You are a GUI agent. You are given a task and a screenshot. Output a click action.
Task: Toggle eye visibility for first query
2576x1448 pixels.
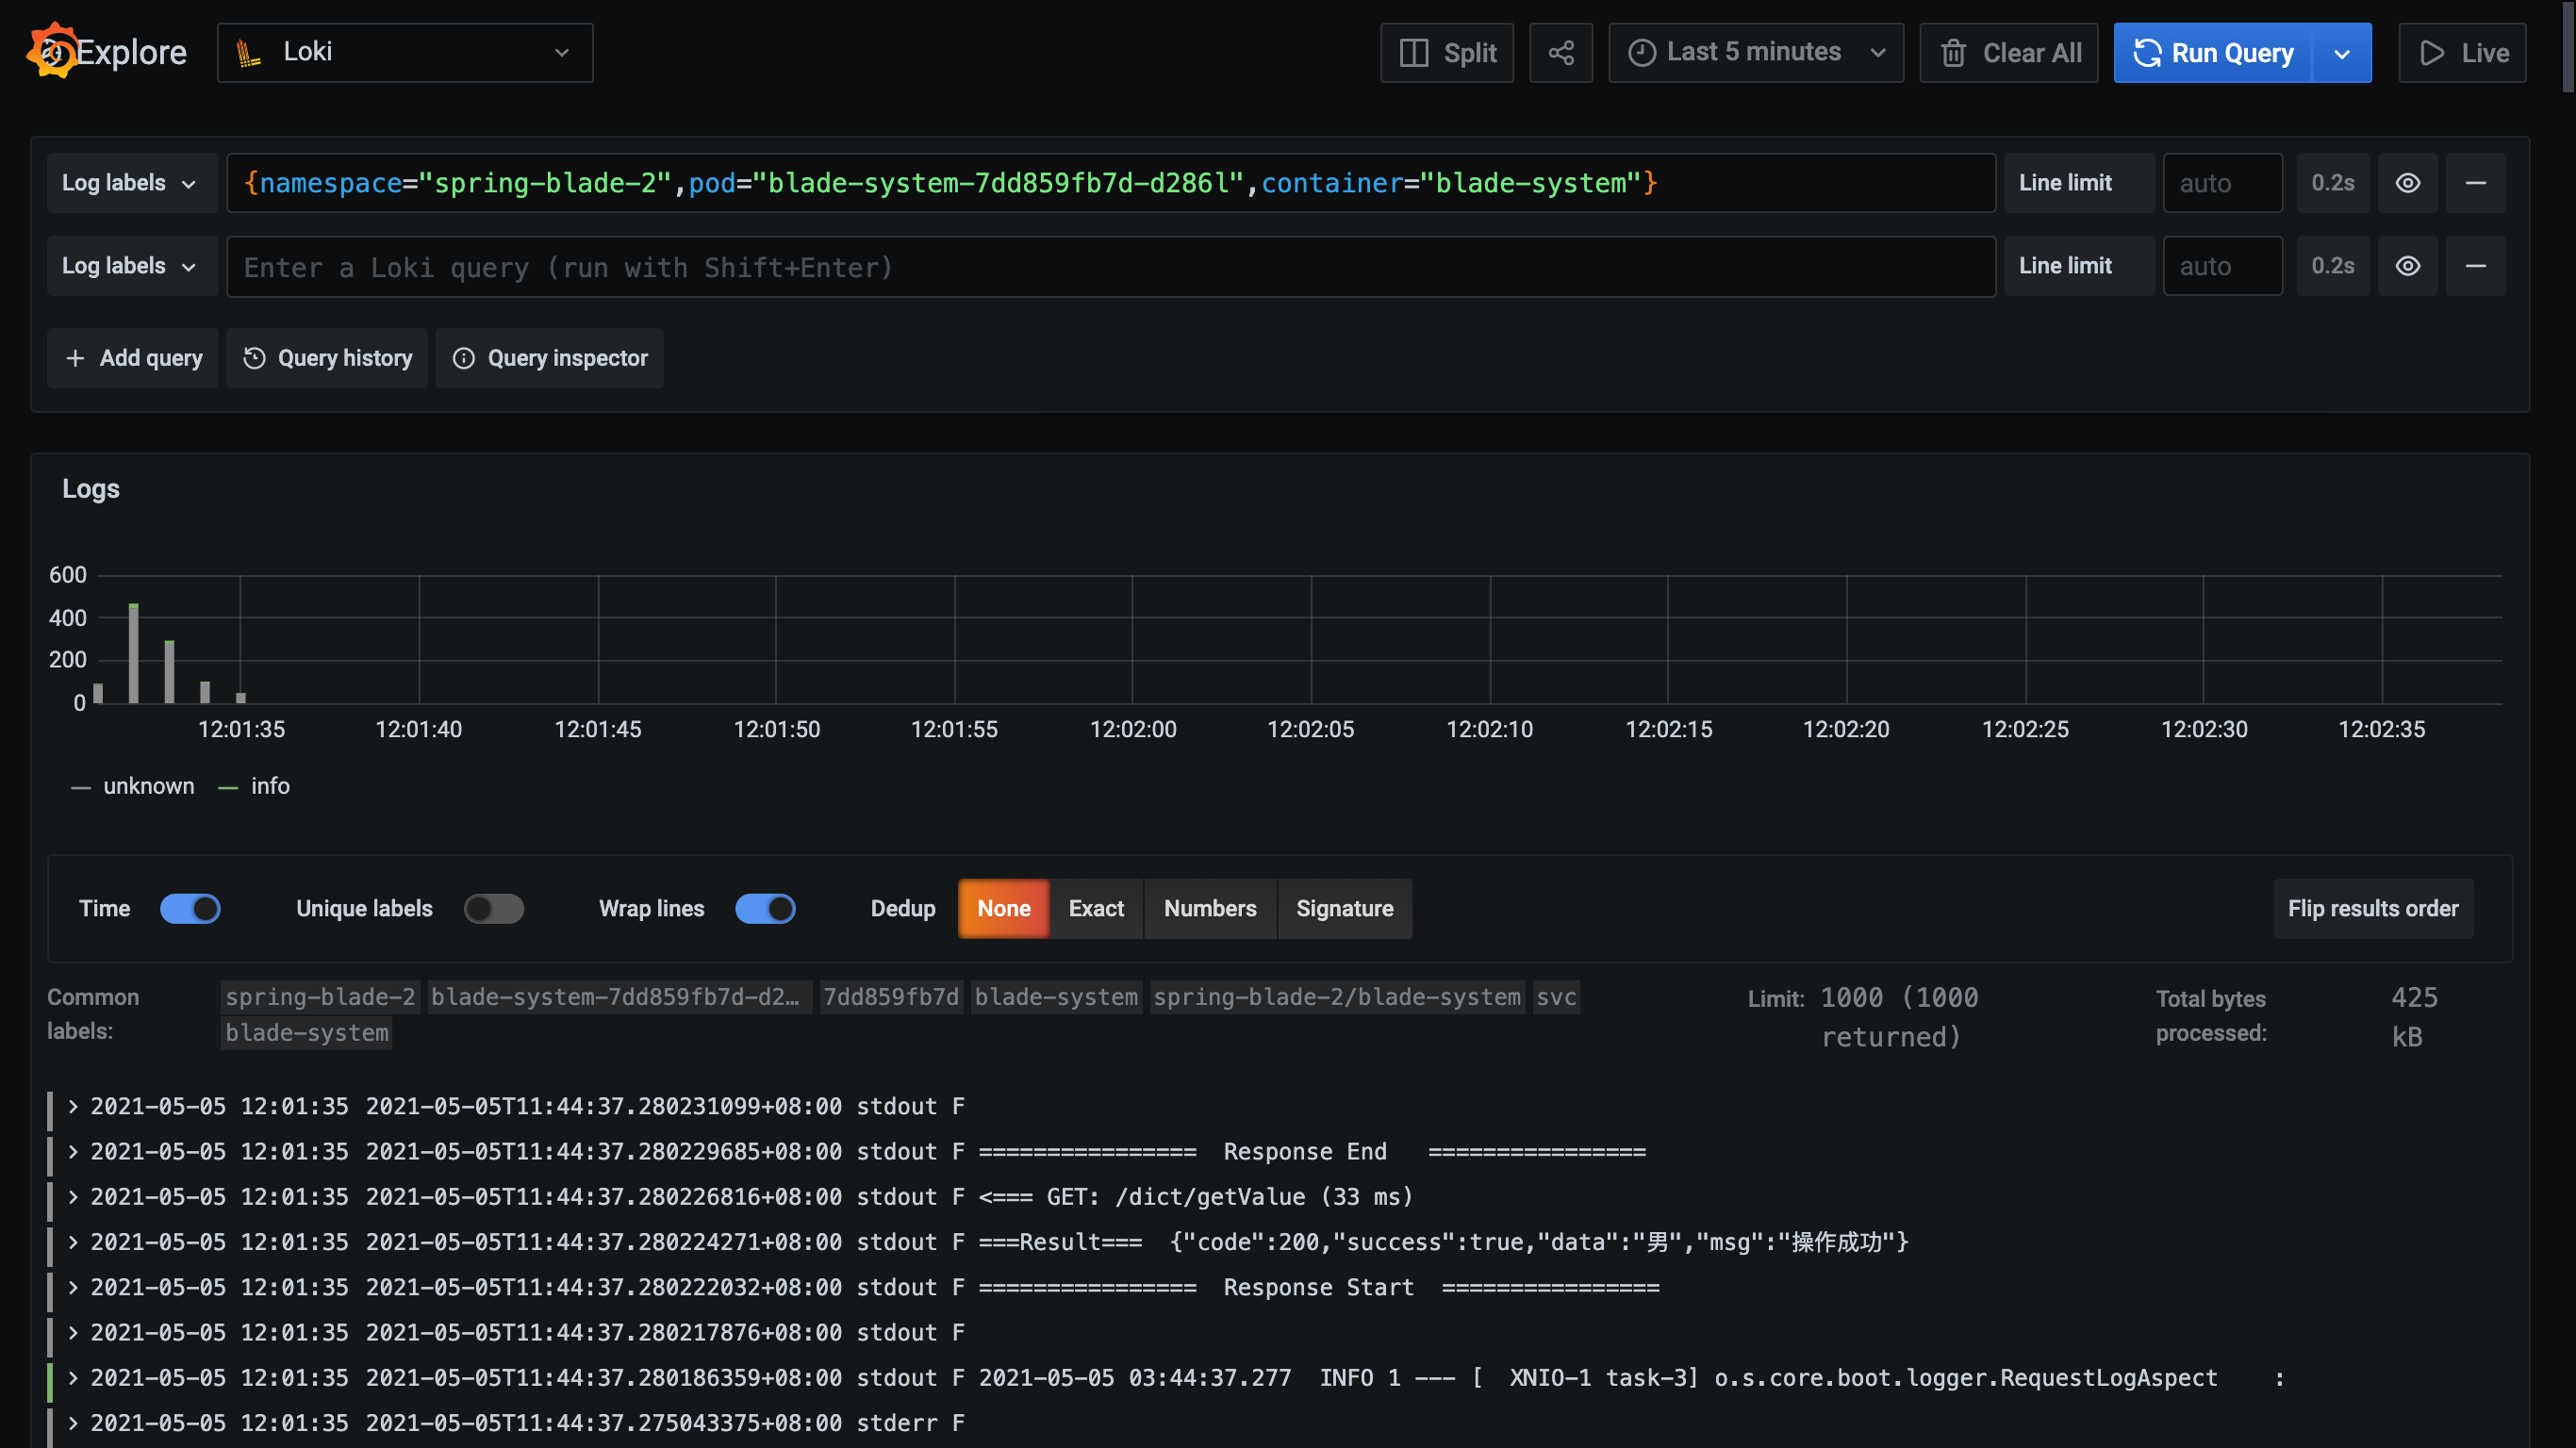click(x=2407, y=183)
